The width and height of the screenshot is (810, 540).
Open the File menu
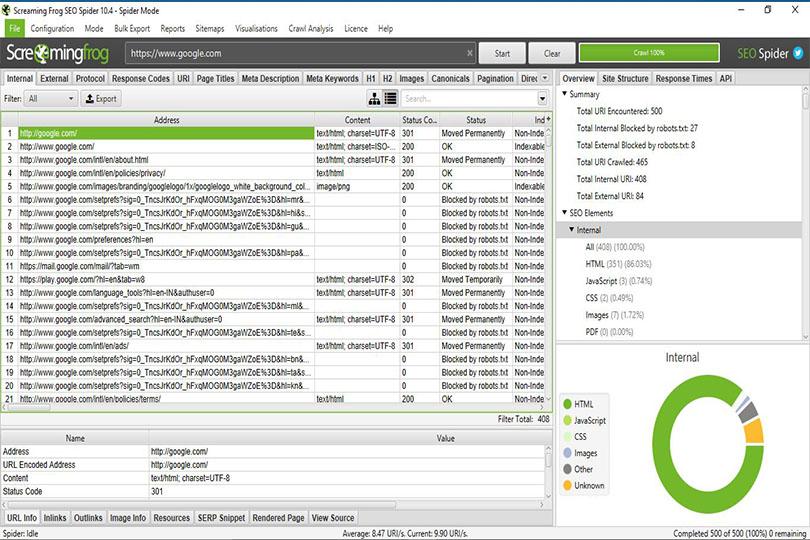coord(14,28)
